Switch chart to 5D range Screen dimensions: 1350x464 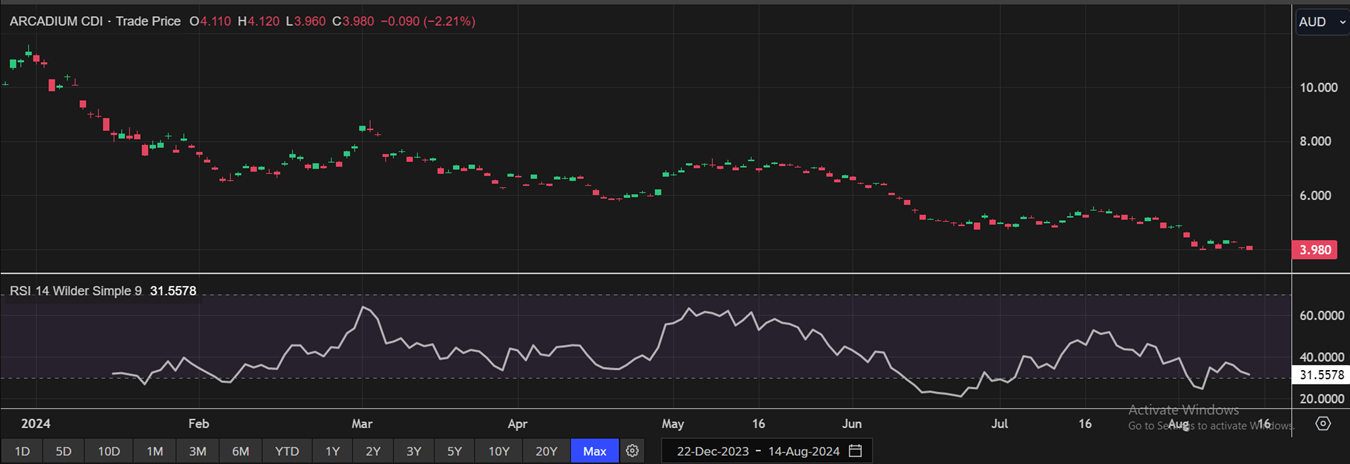coord(63,451)
